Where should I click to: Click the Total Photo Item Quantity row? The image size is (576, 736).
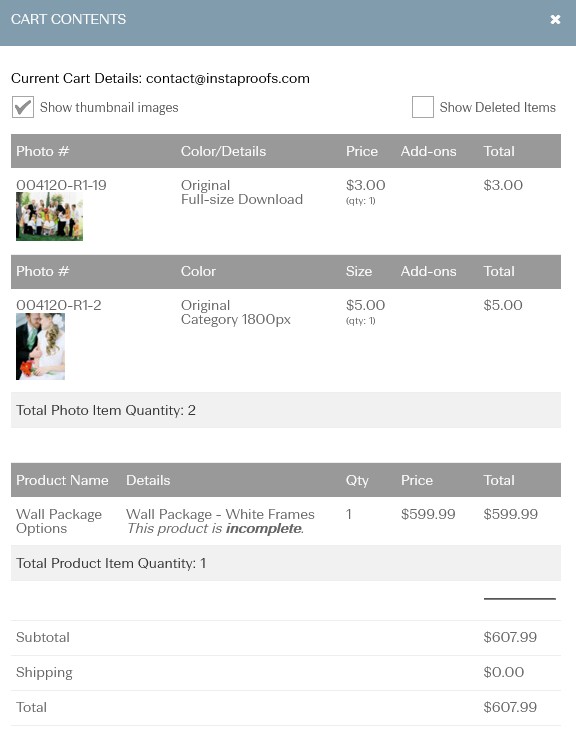coord(286,410)
